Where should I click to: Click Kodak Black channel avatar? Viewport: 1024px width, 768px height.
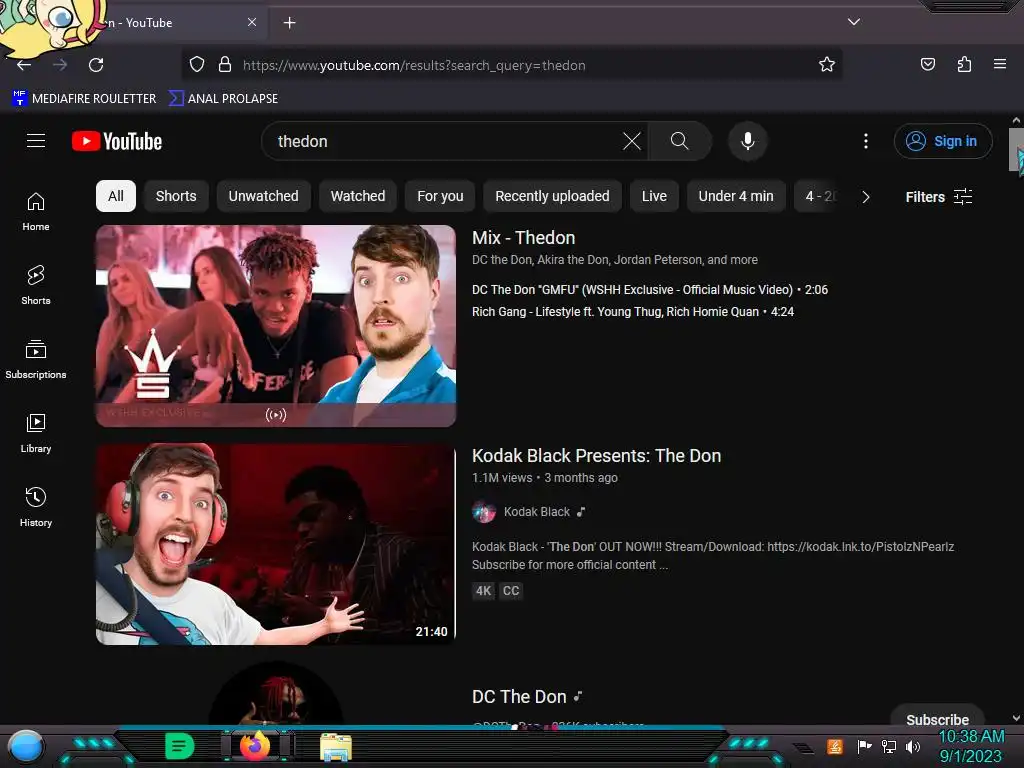pyautogui.click(x=484, y=512)
